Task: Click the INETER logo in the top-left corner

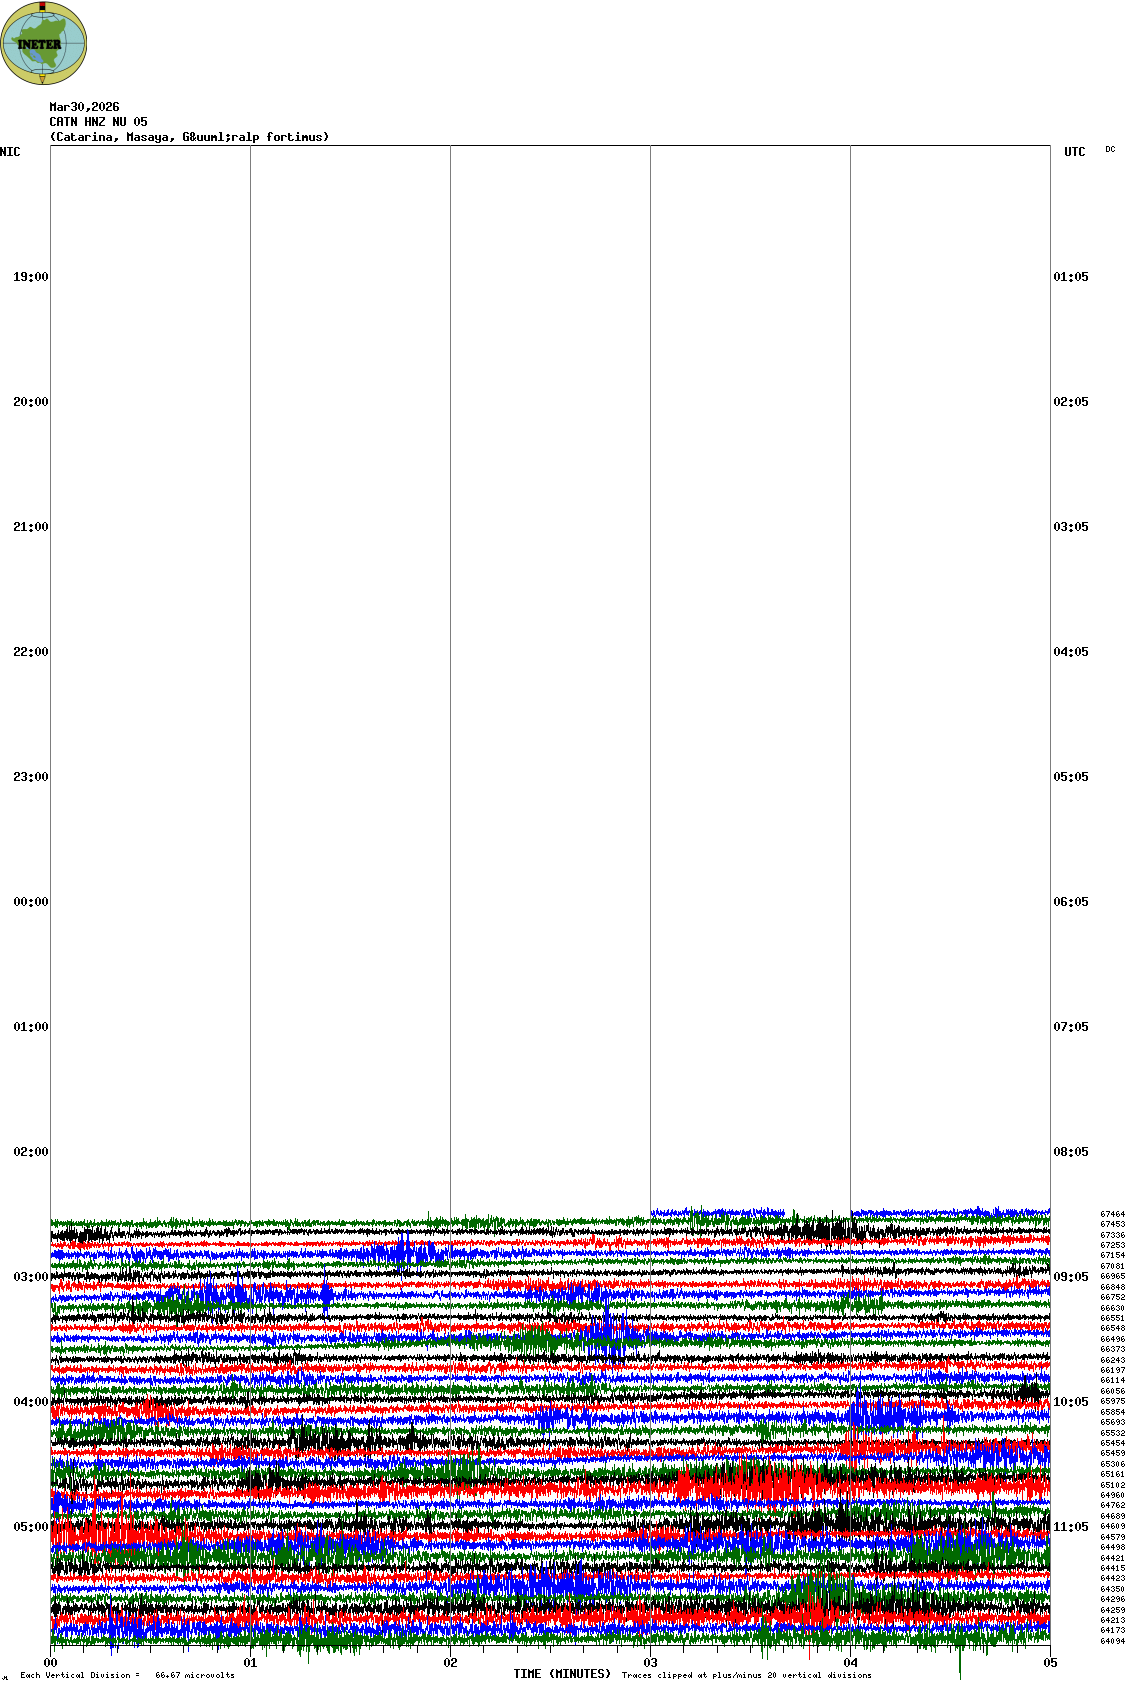Action: 44,43
